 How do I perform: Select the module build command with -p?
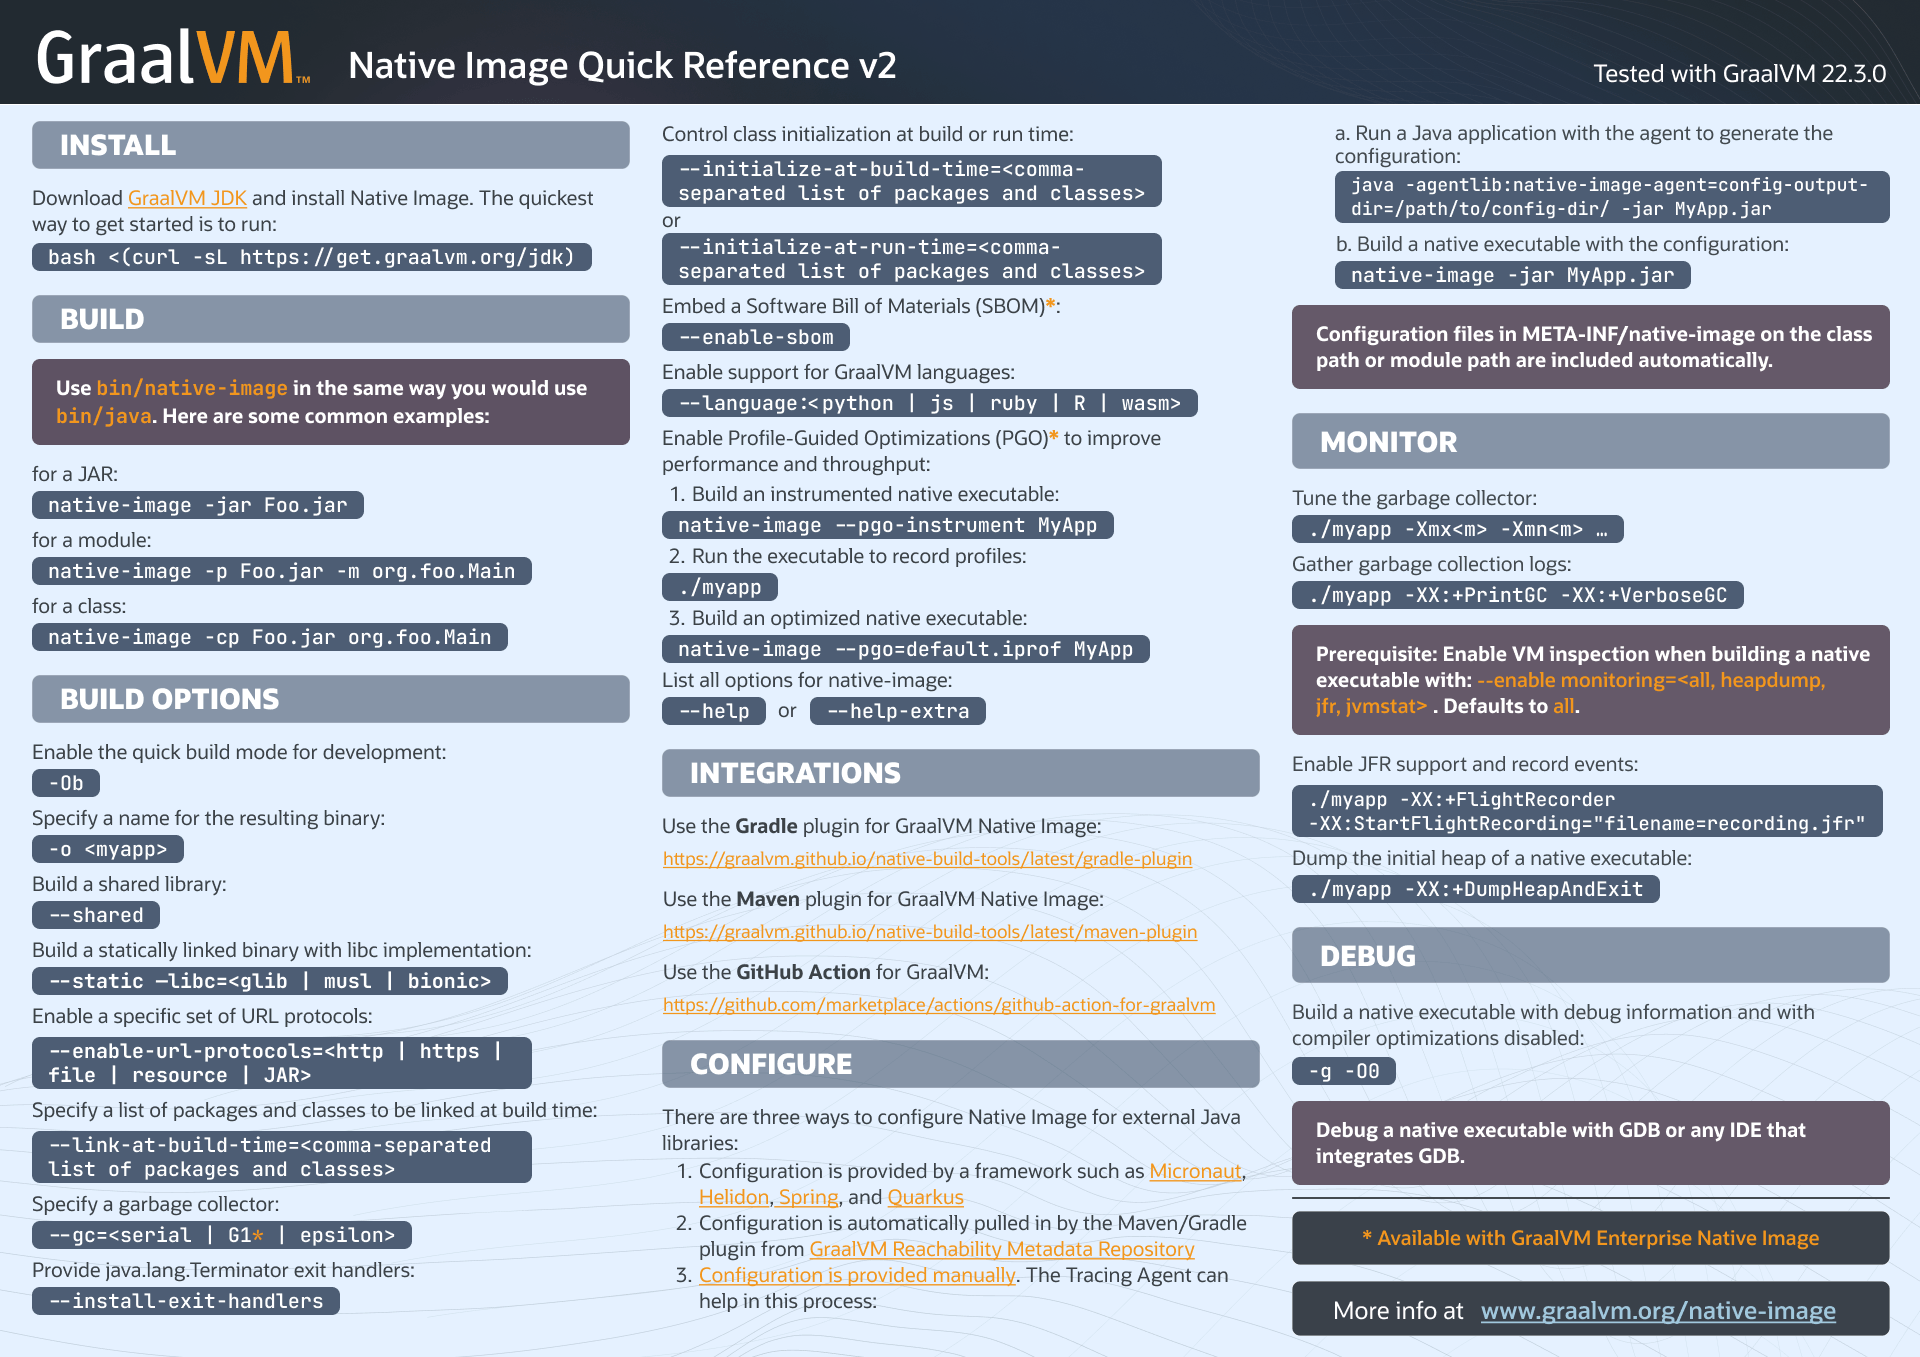pyautogui.click(x=282, y=571)
